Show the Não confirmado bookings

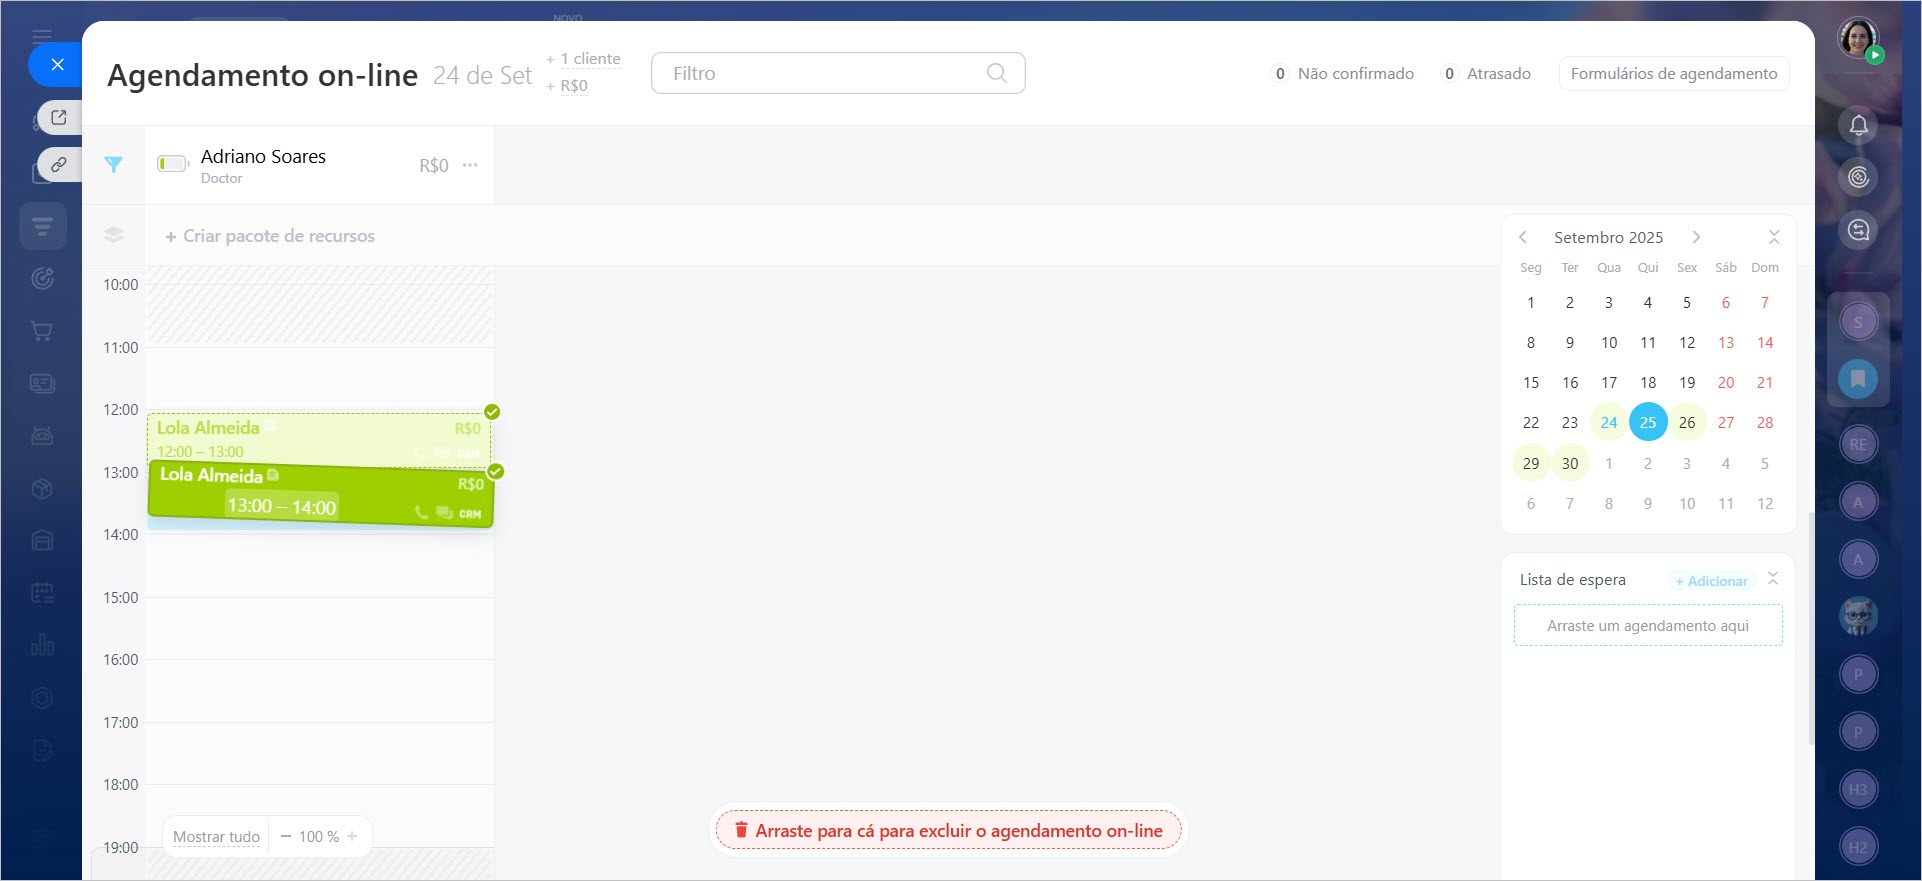coord(1343,74)
